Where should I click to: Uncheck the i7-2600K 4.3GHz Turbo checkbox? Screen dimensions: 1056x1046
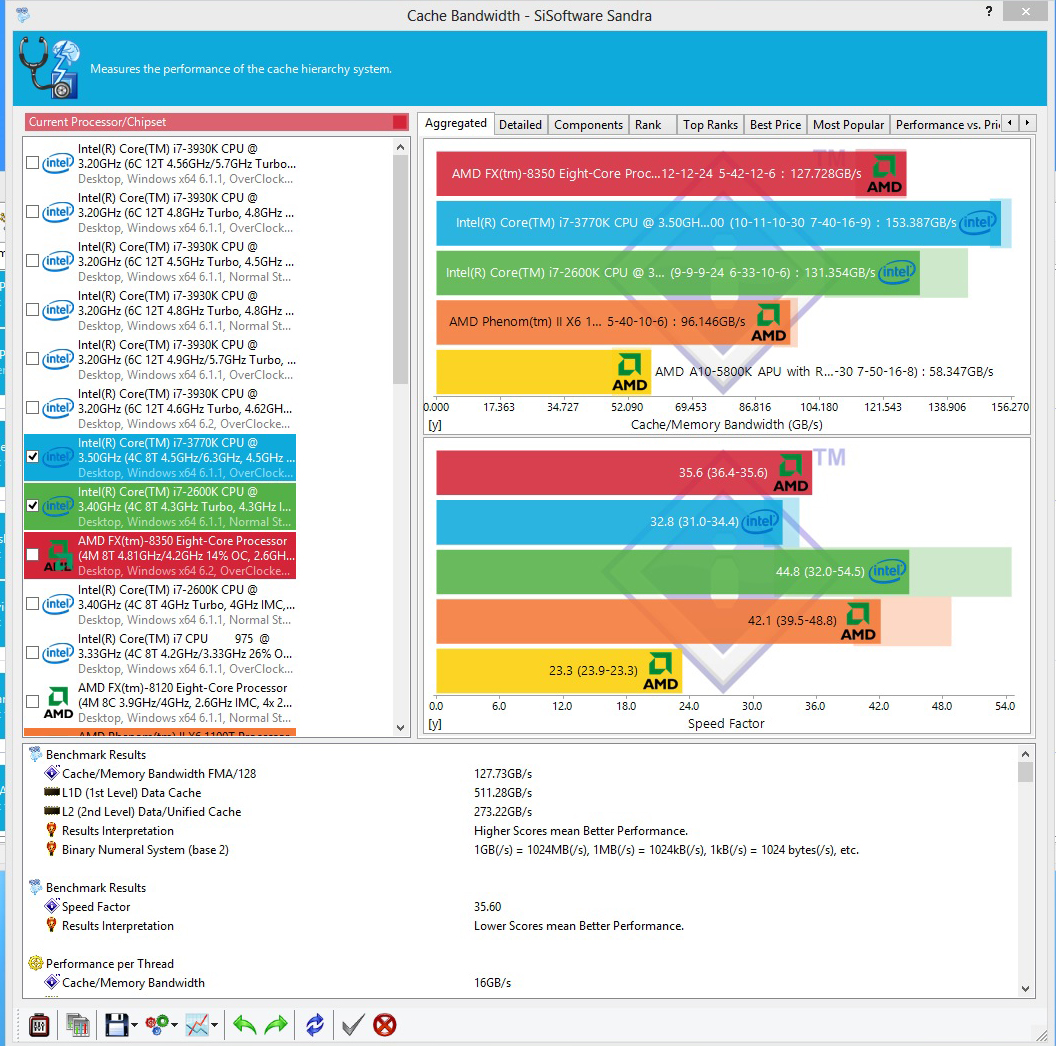click(32, 506)
